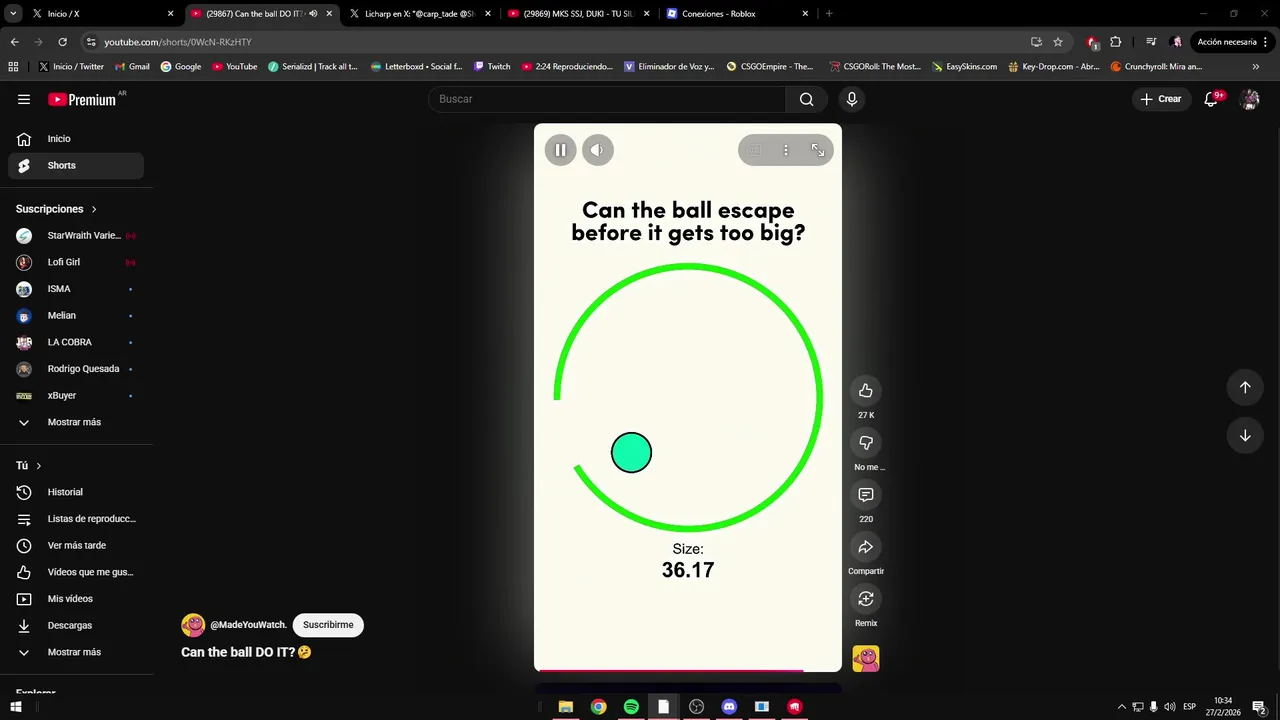Open the Short's three-dot options menu
Viewport: 1280px width, 720px height.
[786, 150]
